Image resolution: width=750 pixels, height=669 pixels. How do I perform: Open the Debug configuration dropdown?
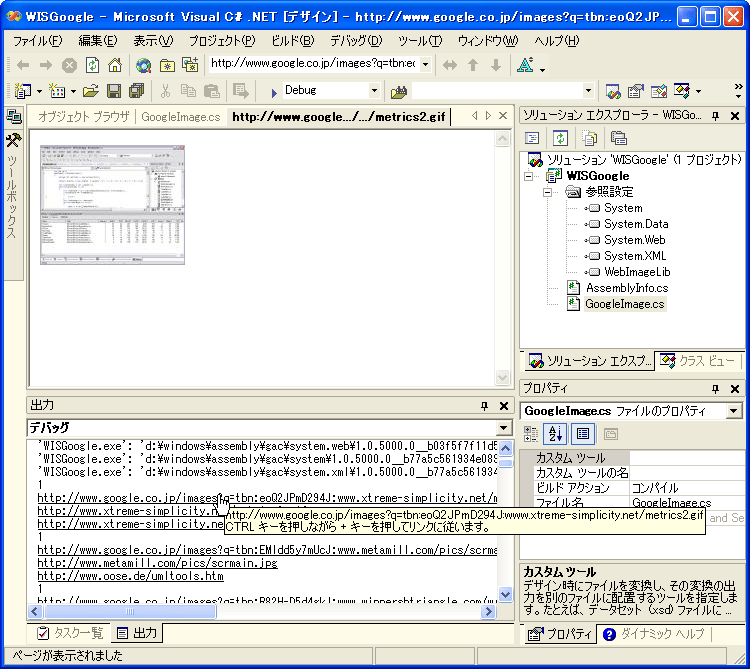[374, 90]
